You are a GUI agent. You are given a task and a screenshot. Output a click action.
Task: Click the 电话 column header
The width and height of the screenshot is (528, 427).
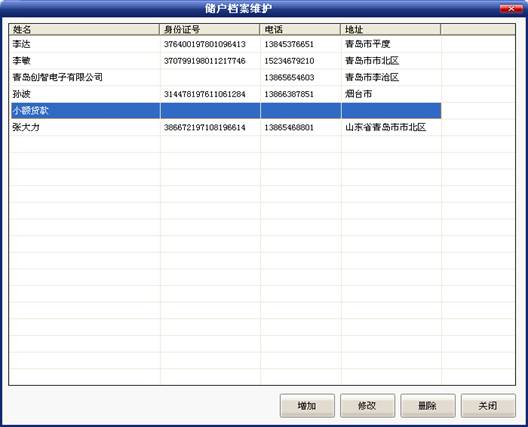[300, 29]
